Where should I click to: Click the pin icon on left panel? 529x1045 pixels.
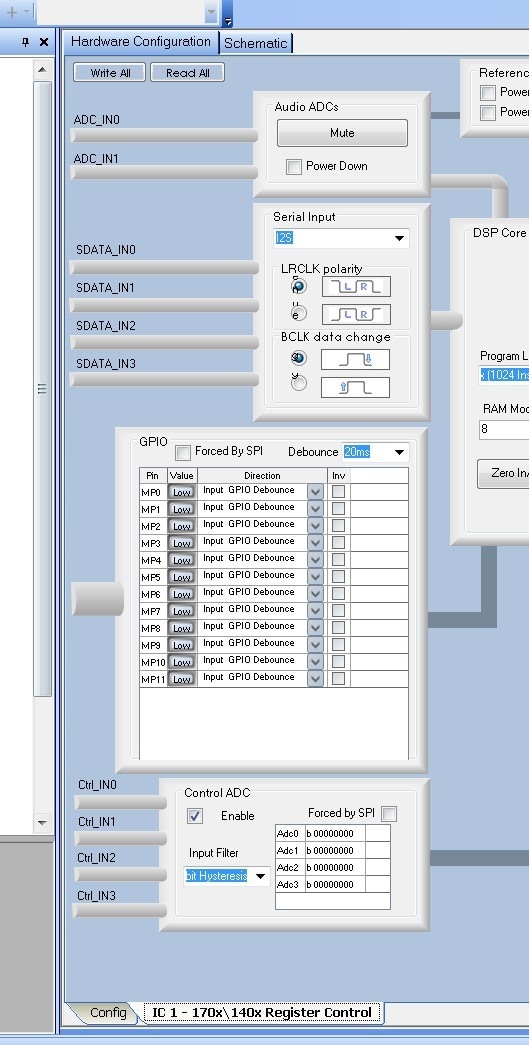pos(25,42)
